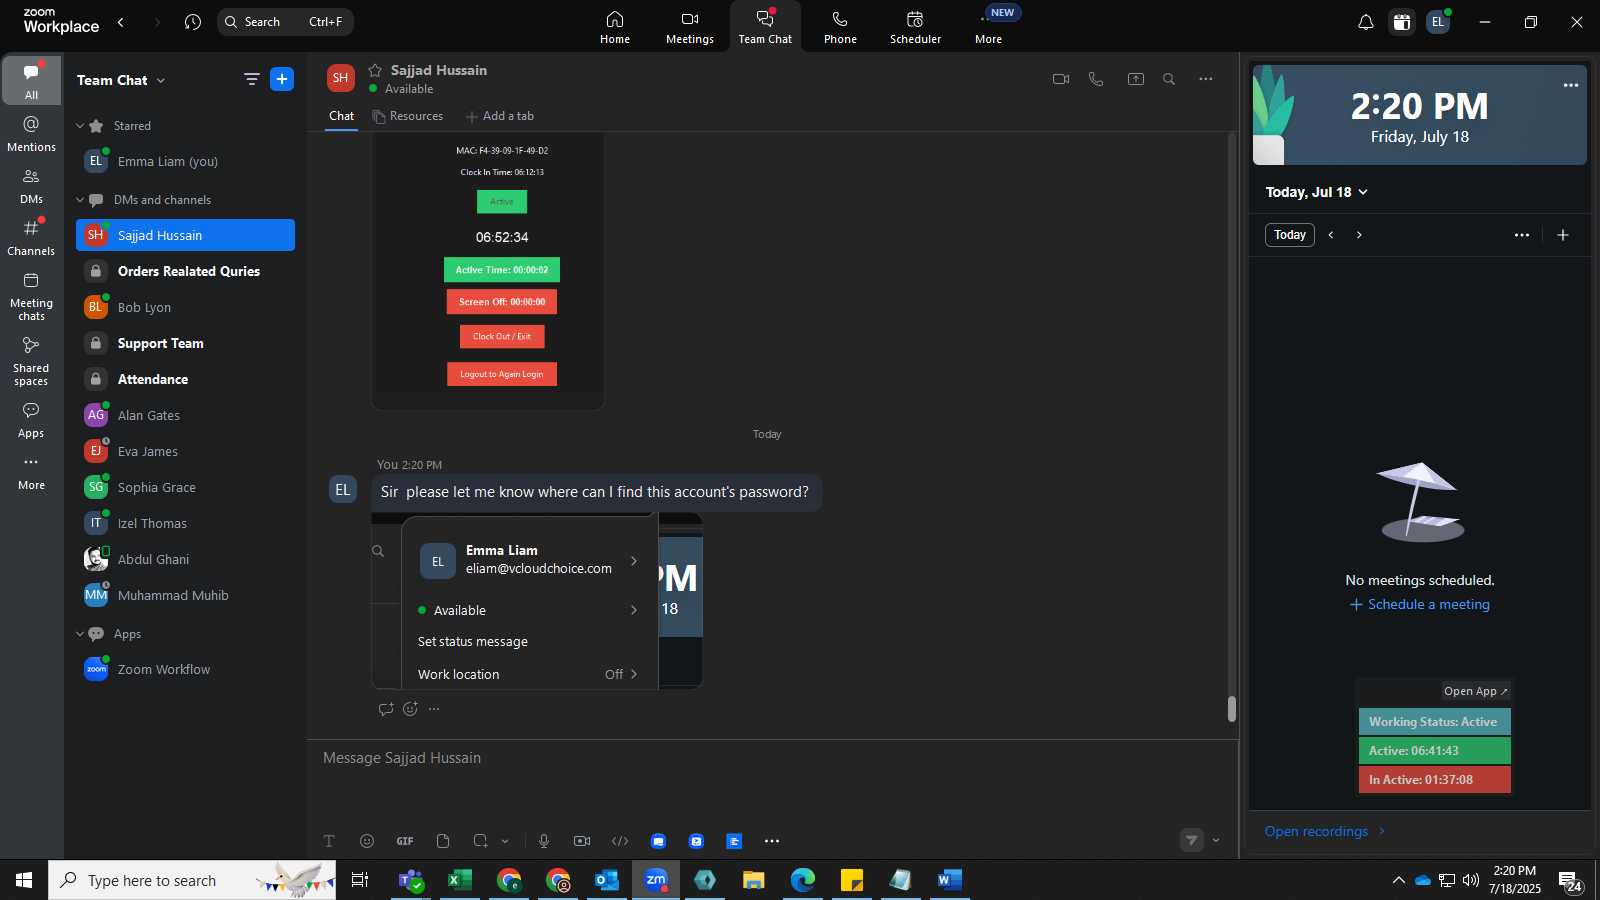Open the calendar panel icon in header
1600x900 pixels.
pos(1402,22)
